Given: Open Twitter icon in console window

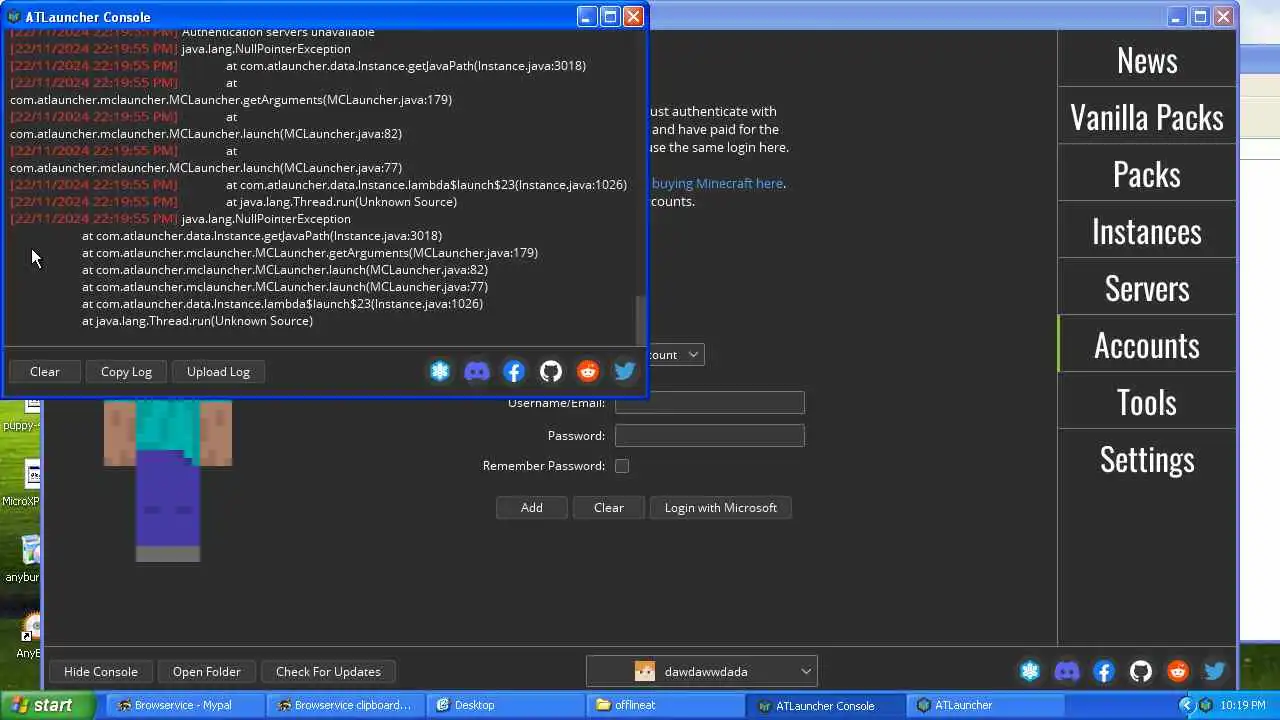Looking at the screenshot, I should click(x=625, y=372).
